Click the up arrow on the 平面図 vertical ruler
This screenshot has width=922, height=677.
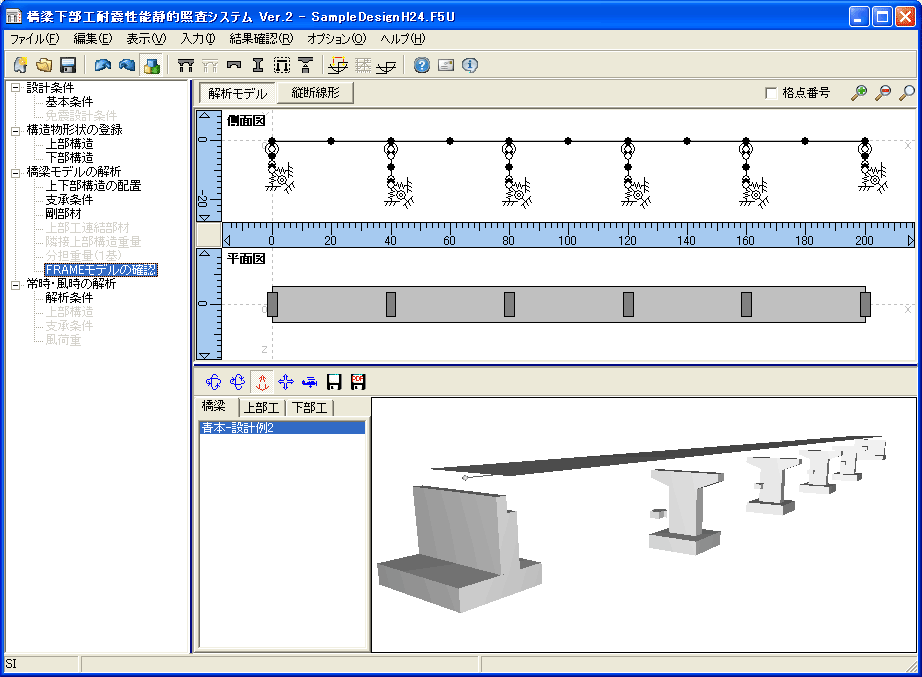tap(205, 254)
